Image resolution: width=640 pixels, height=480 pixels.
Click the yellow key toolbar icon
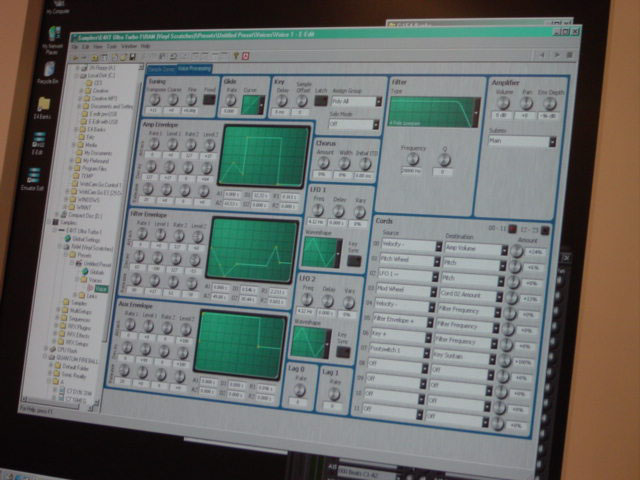click(236, 56)
